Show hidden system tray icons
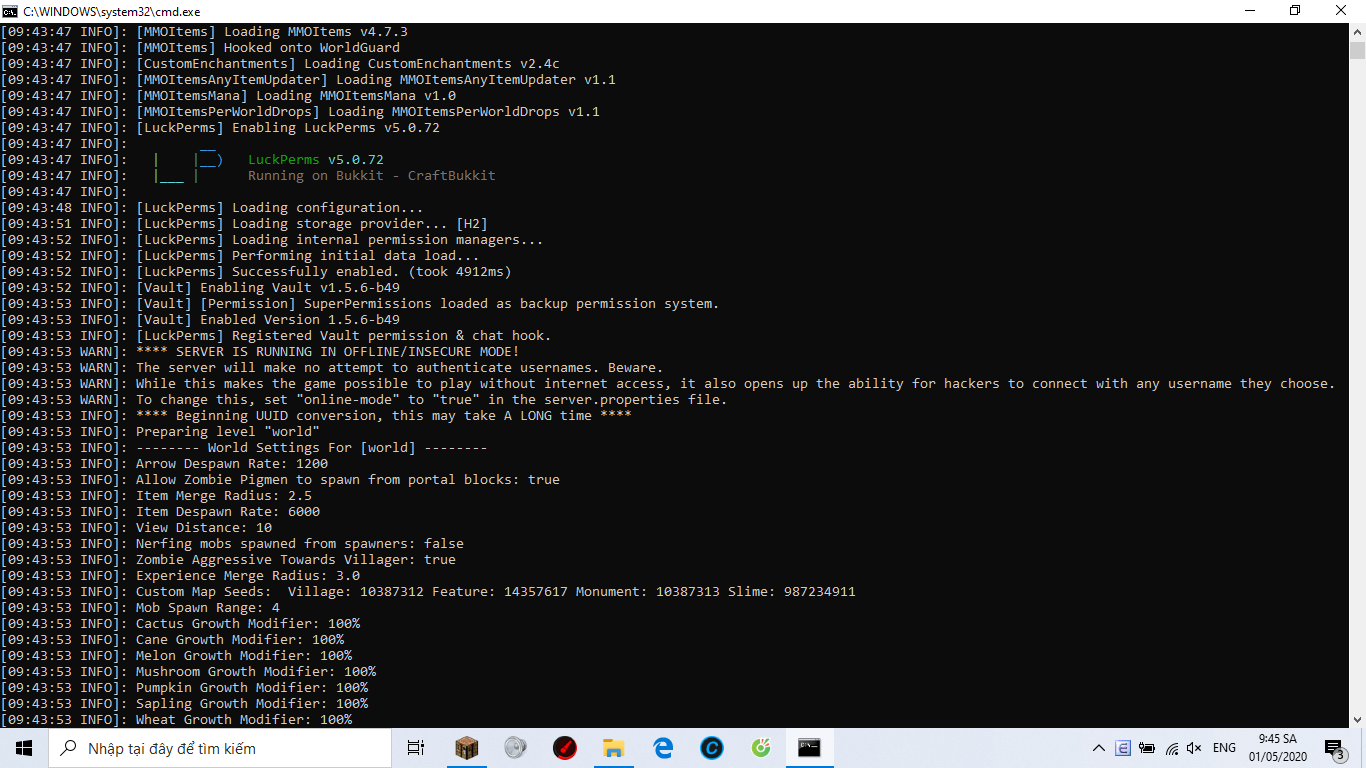The height and width of the screenshot is (768, 1366). pyautogui.click(x=1099, y=748)
